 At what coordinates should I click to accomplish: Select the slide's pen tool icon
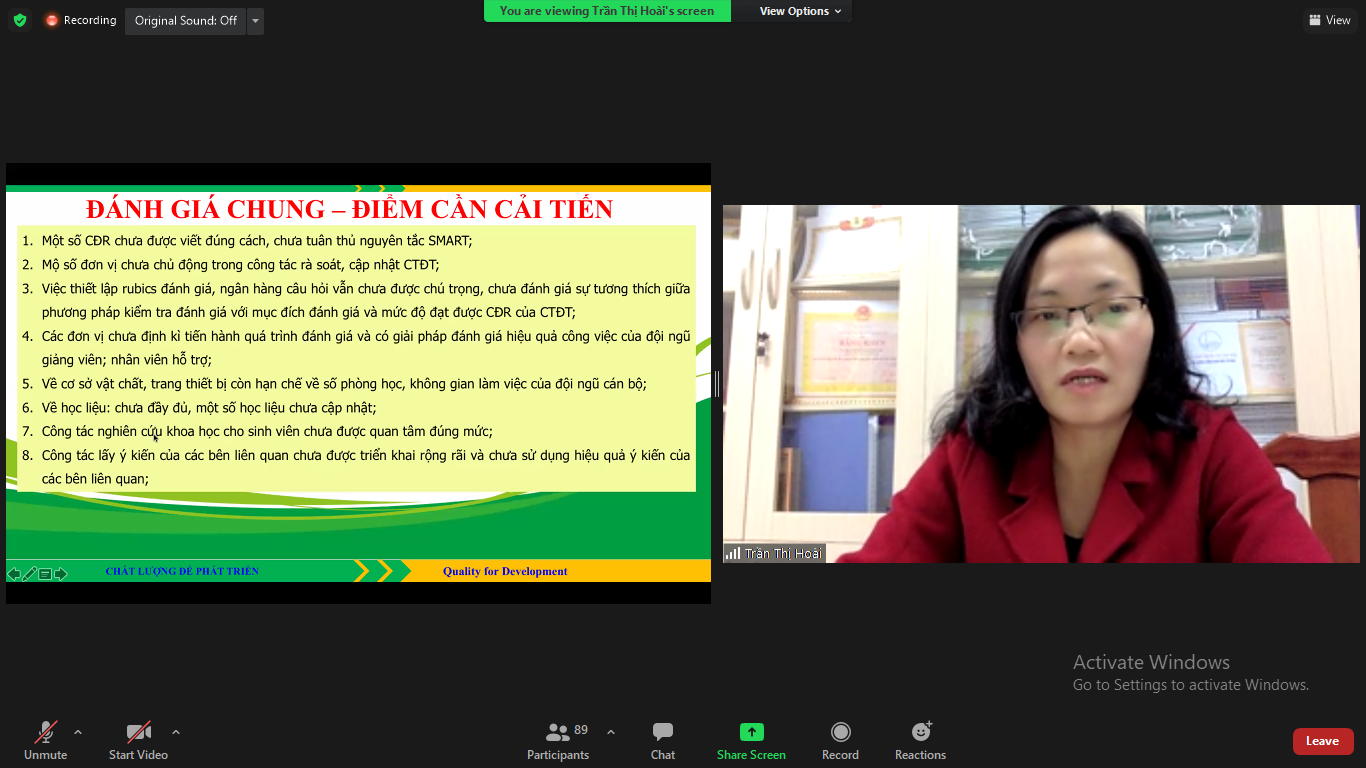click(30, 574)
